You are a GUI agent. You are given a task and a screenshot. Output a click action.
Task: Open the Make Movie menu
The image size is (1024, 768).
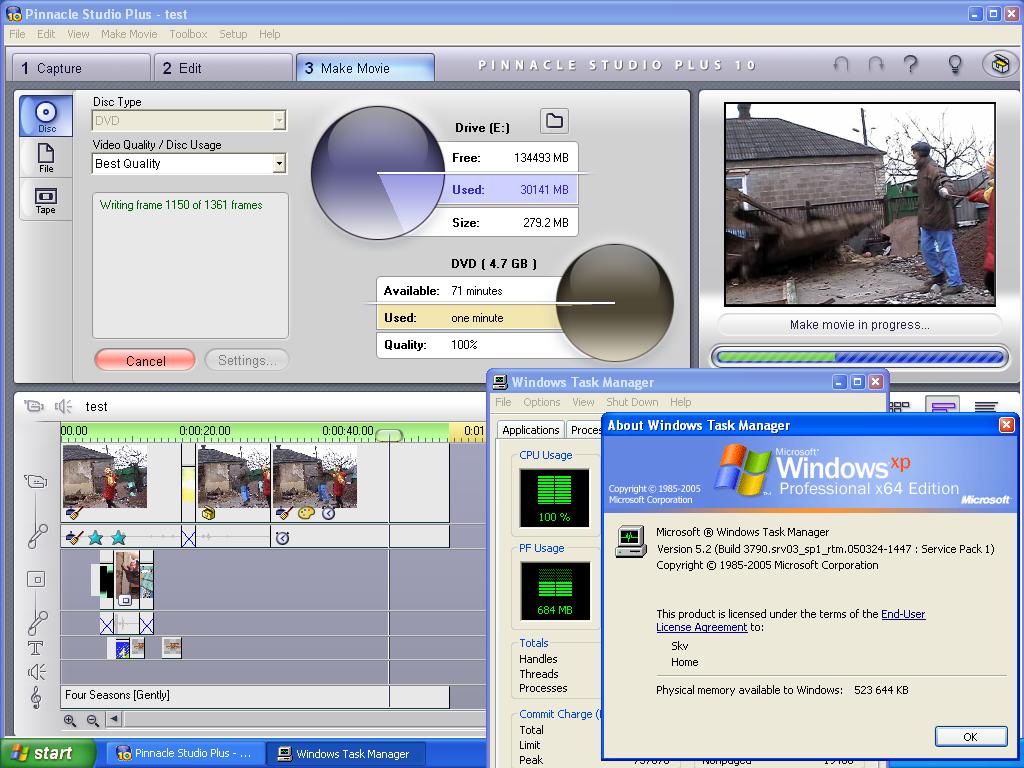(x=129, y=34)
